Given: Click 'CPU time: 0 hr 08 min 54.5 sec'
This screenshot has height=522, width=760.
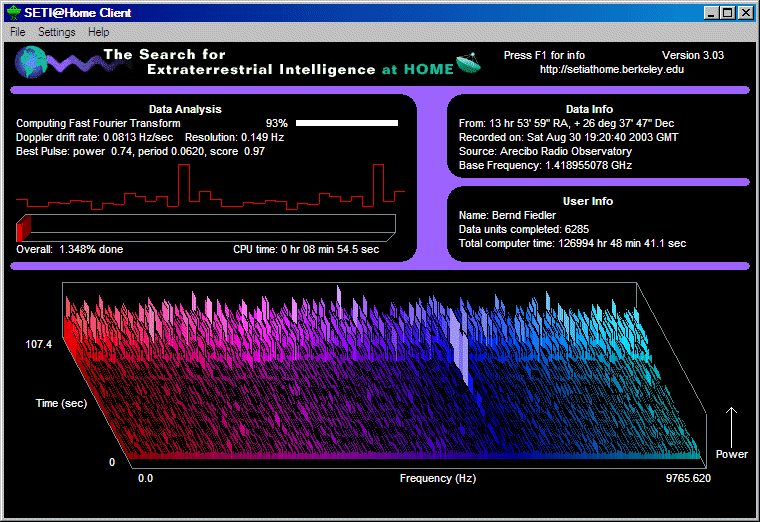Looking at the screenshot, I should click(306, 250).
